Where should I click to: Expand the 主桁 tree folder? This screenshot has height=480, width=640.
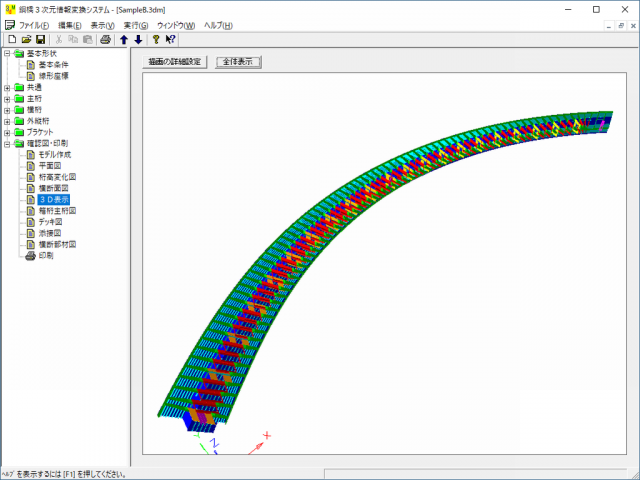(x=7, y=98)
